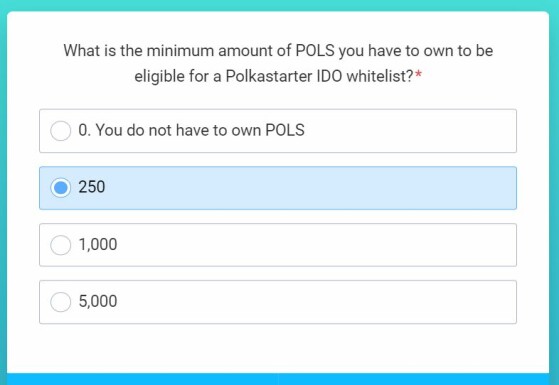The width and height of the screenshot is (559, 385).
Task: Select the "0. You do not have to own POLS" radio button
Action: point(60,131)
